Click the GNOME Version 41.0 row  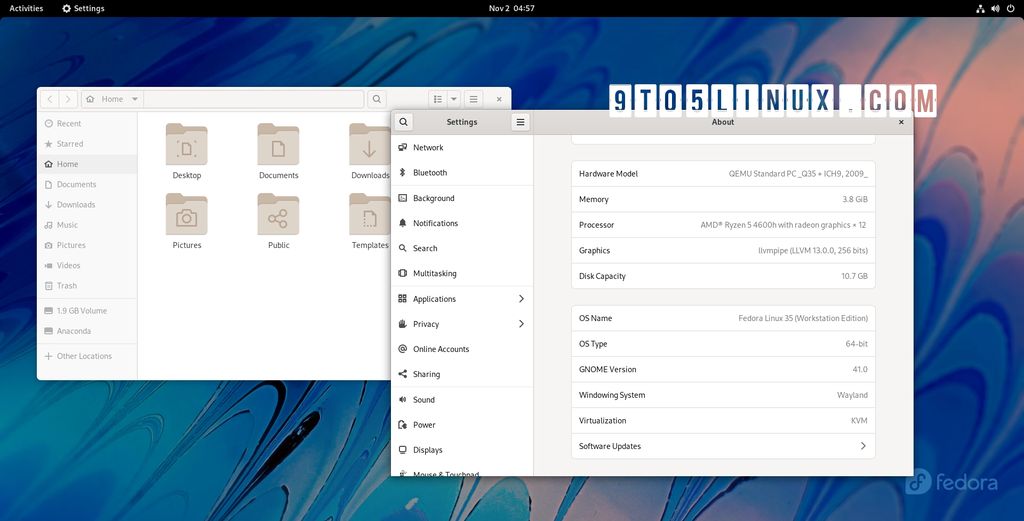(x=723, y=370)
